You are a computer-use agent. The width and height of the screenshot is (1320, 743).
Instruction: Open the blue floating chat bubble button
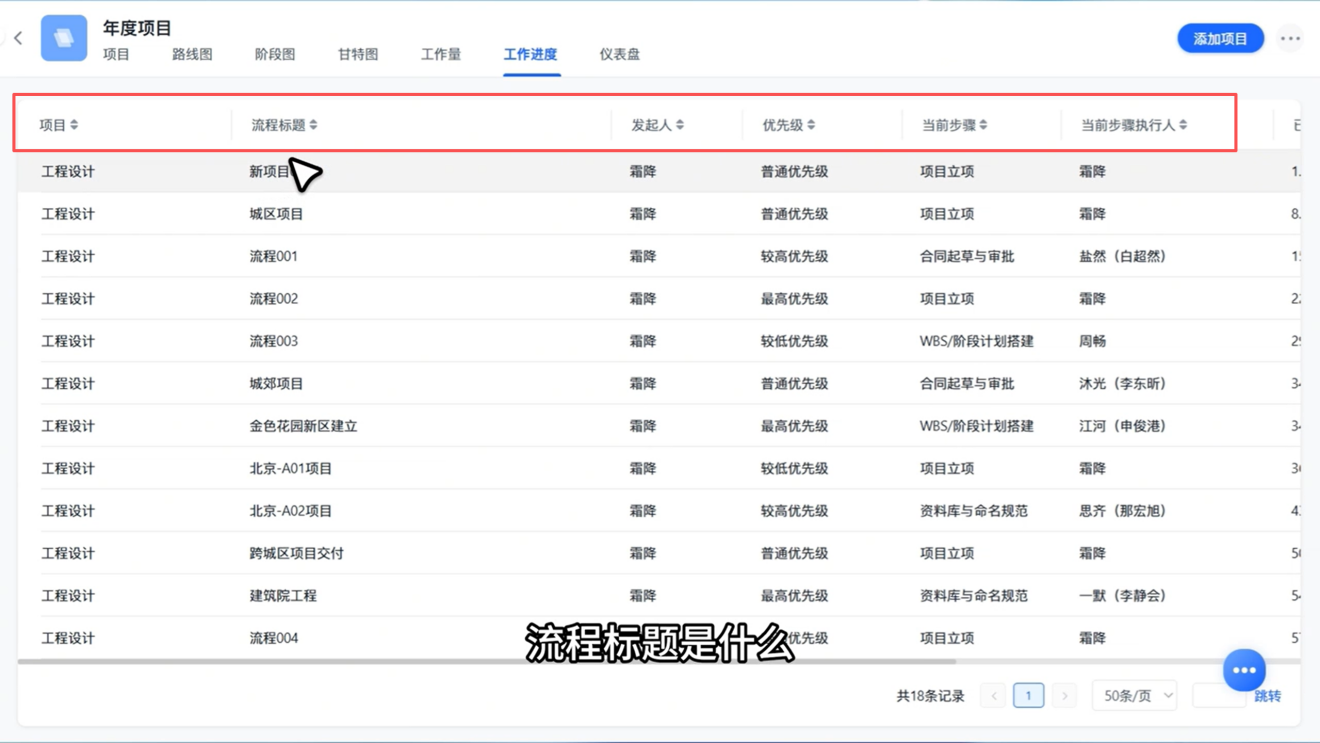click(x=1244, y=670)
